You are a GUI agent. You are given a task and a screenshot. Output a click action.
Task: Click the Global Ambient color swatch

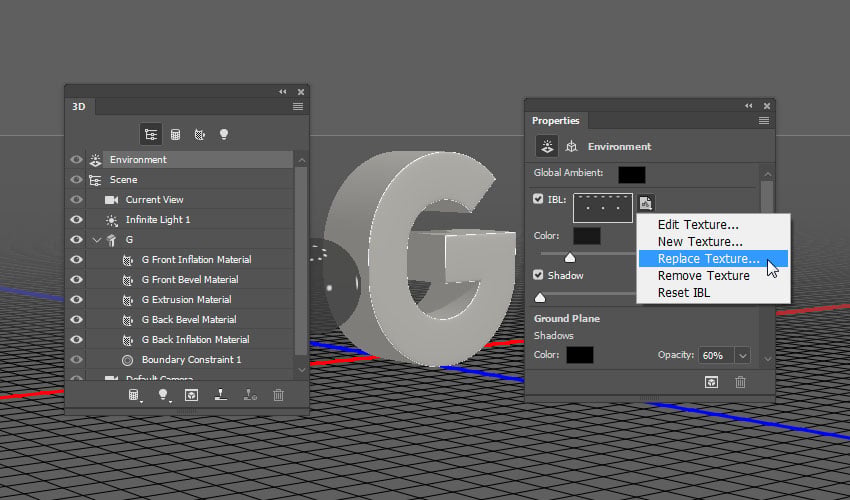632,175
